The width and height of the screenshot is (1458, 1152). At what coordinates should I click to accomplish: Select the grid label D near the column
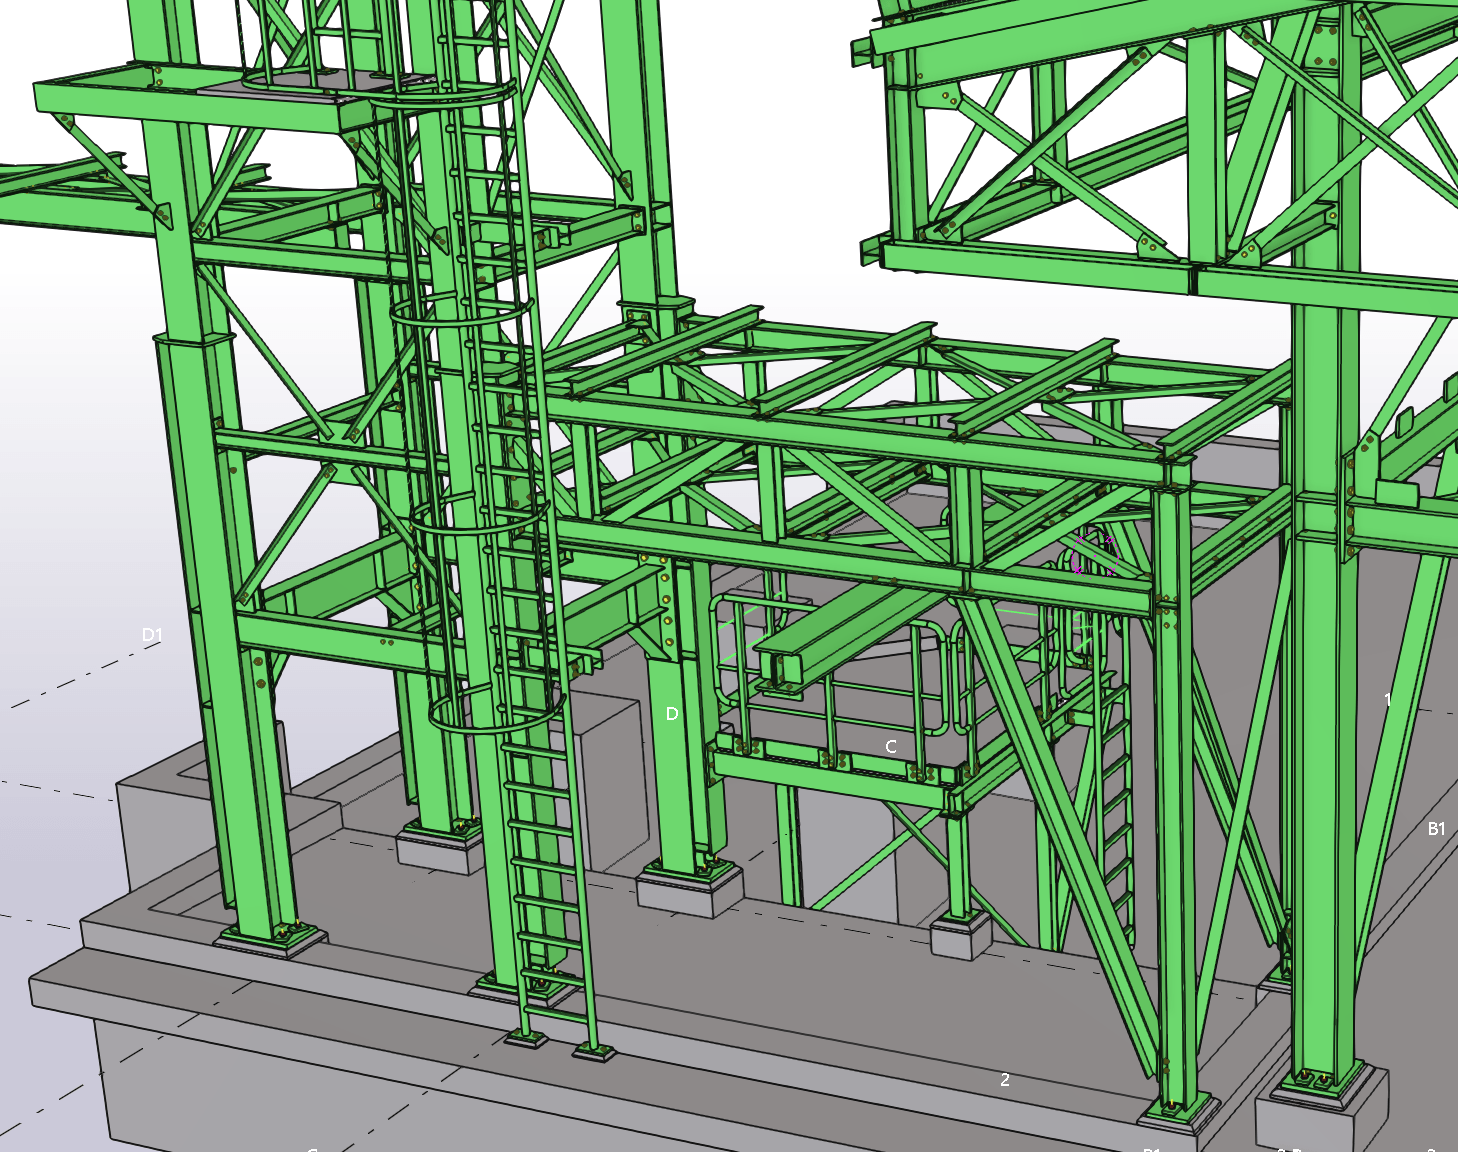click(x=672, y=713)
